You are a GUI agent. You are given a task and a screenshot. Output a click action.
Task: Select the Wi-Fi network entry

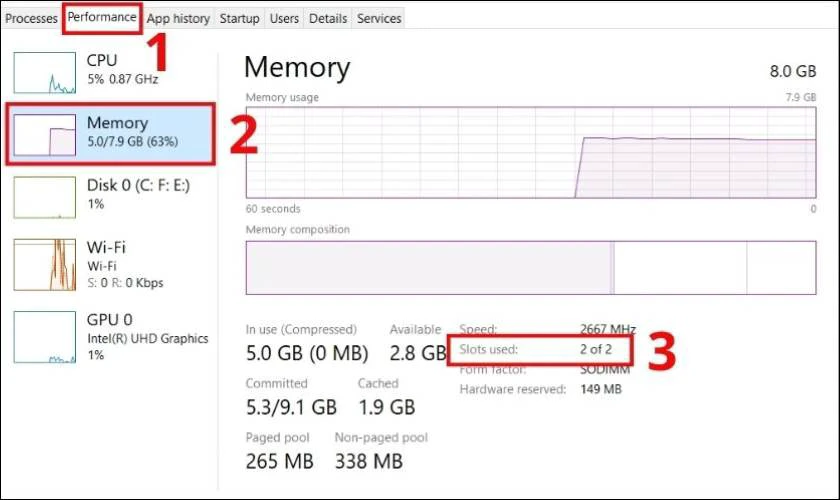(123, 263)
